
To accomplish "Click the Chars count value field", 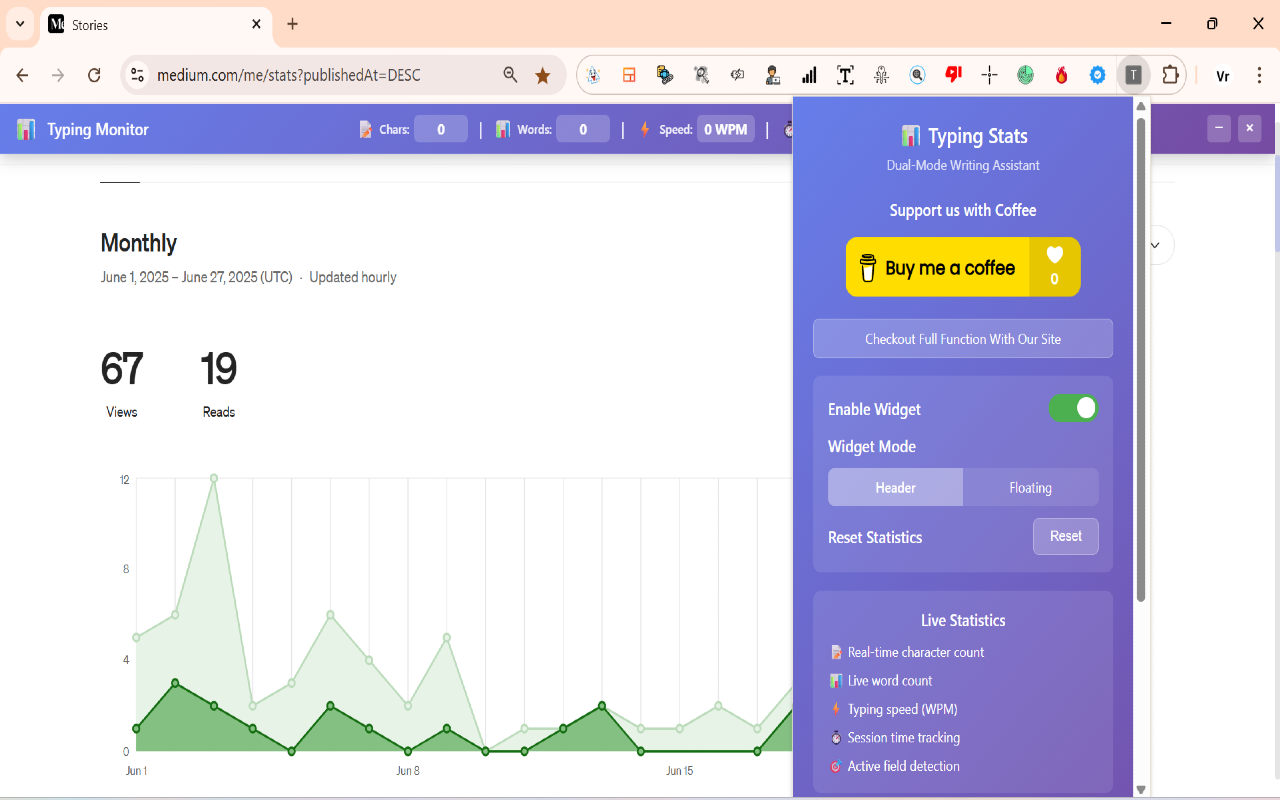I will point(441,129).
